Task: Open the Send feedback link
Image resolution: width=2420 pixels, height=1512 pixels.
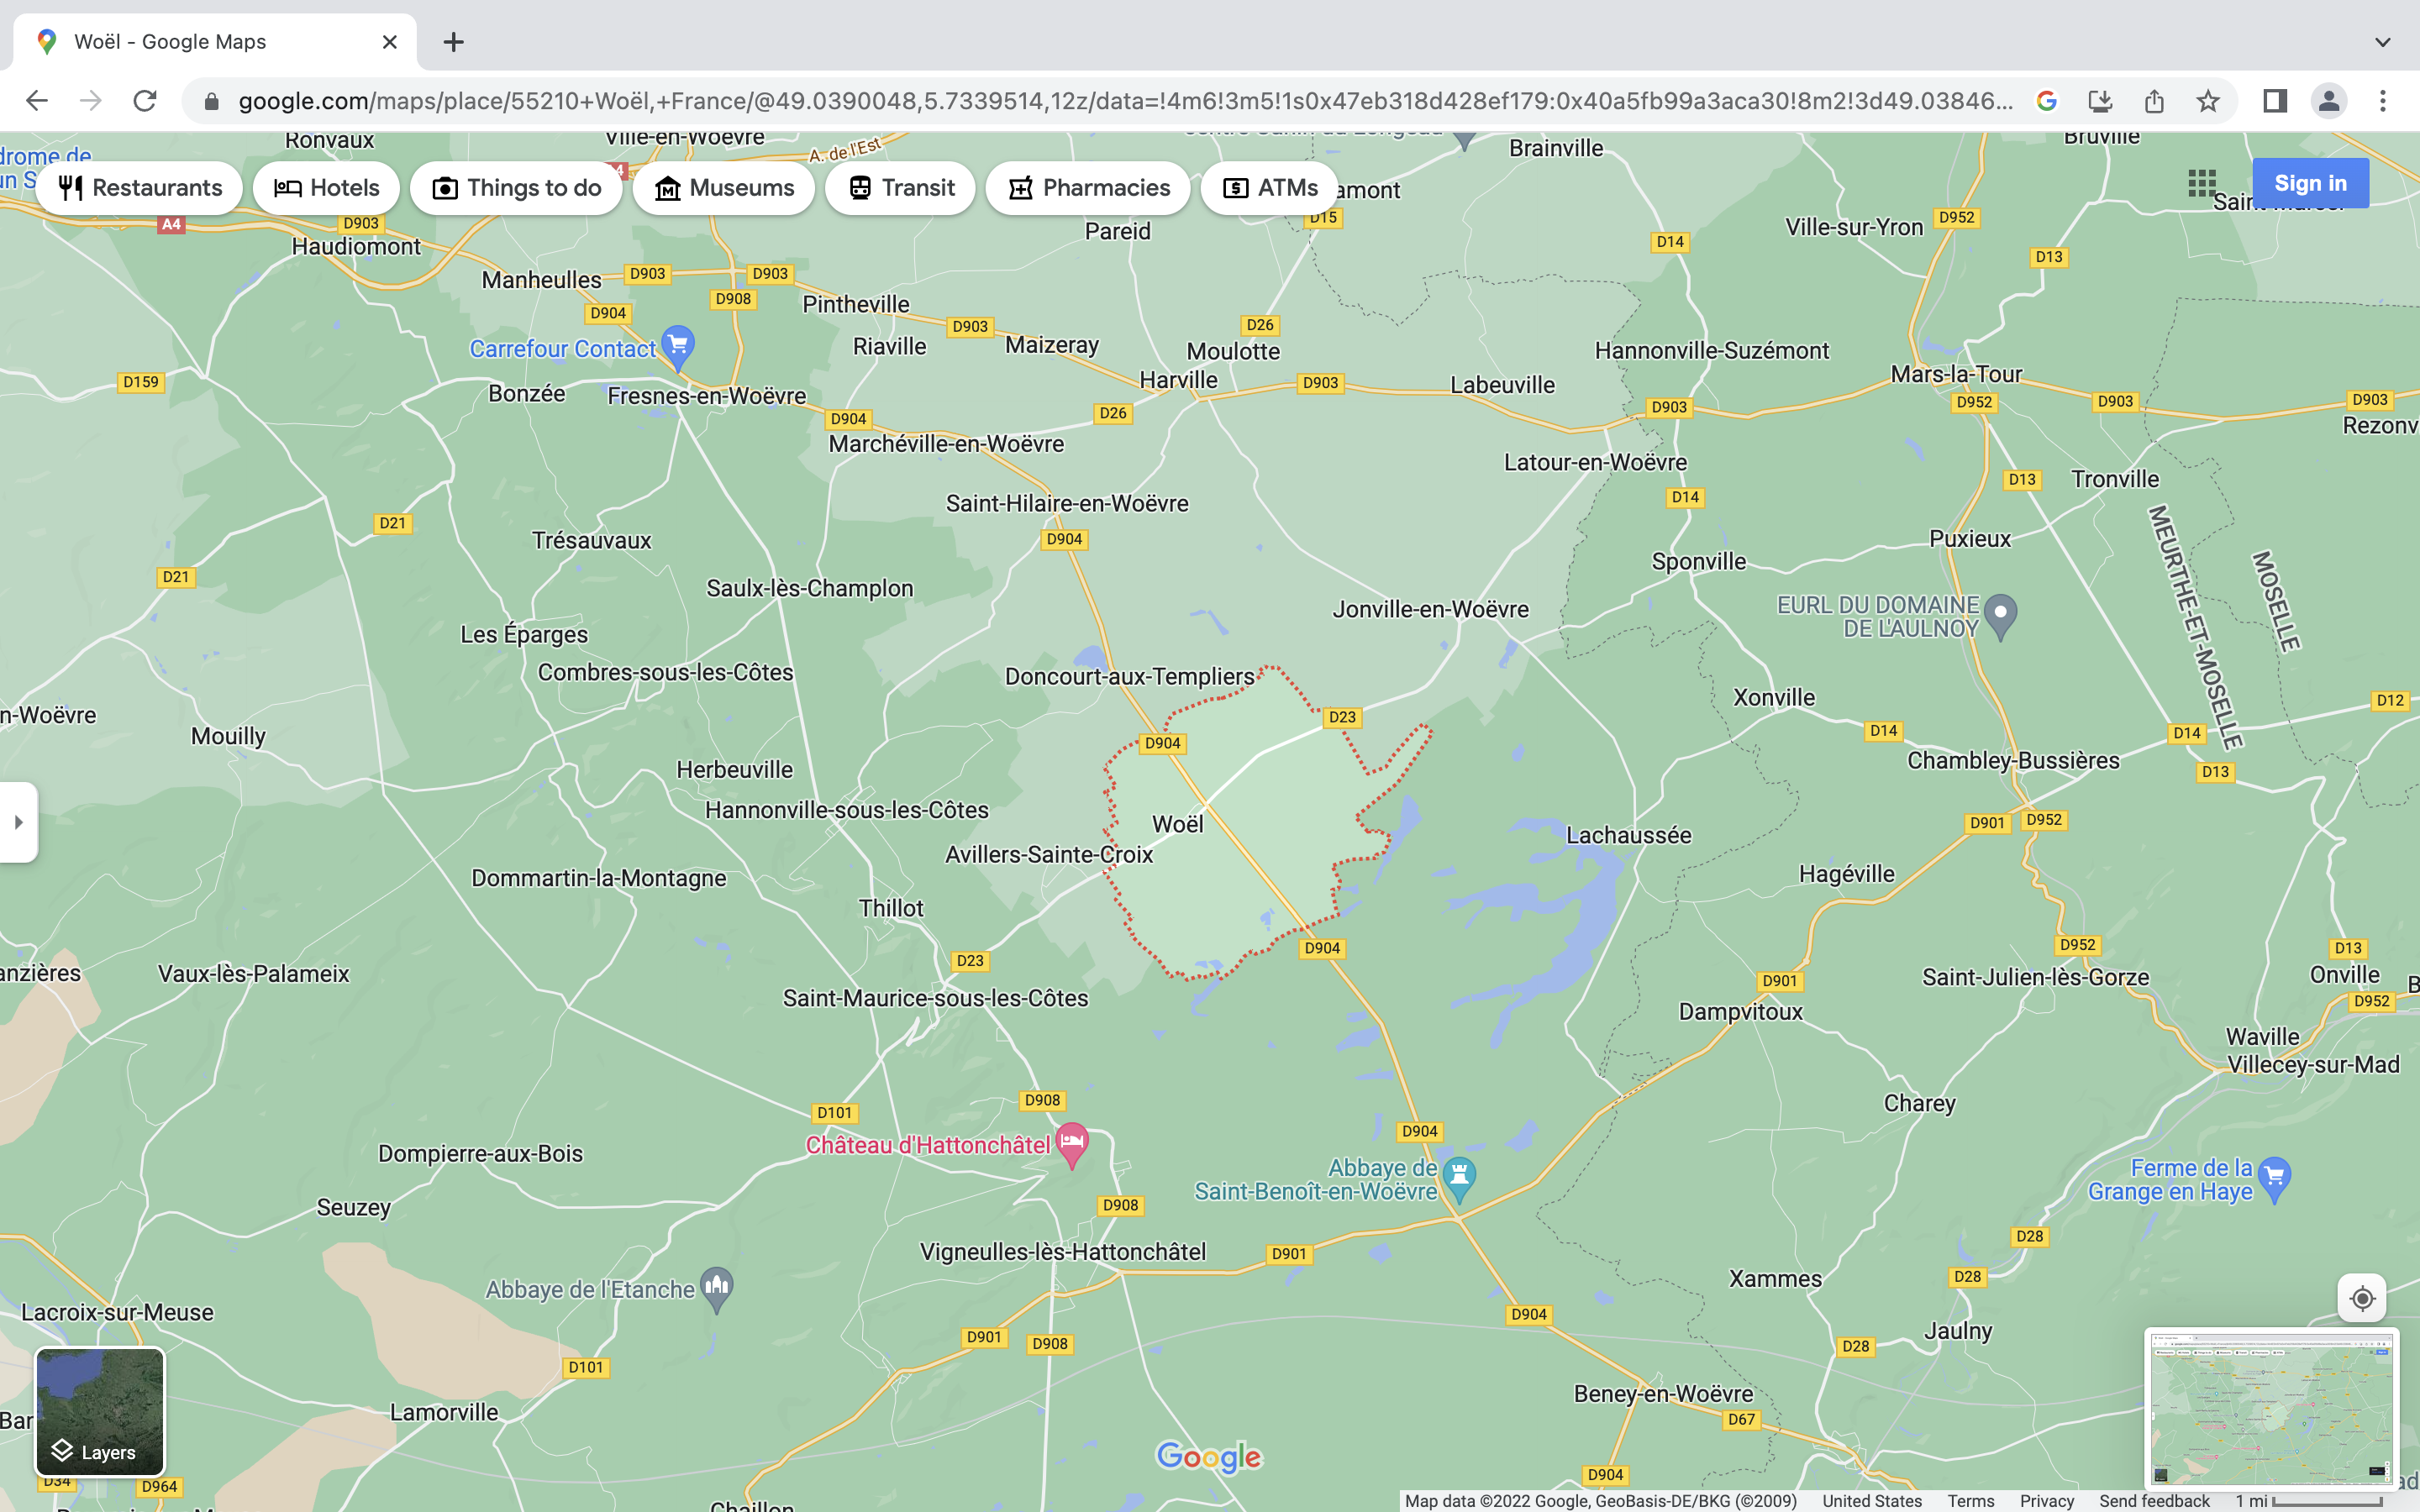Action: pyautogui.click(x=2154, y=1501)
